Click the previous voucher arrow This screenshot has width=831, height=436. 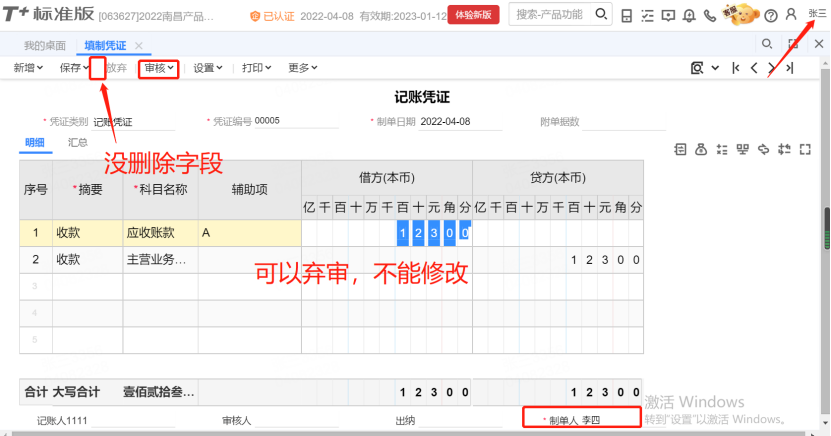755,68
